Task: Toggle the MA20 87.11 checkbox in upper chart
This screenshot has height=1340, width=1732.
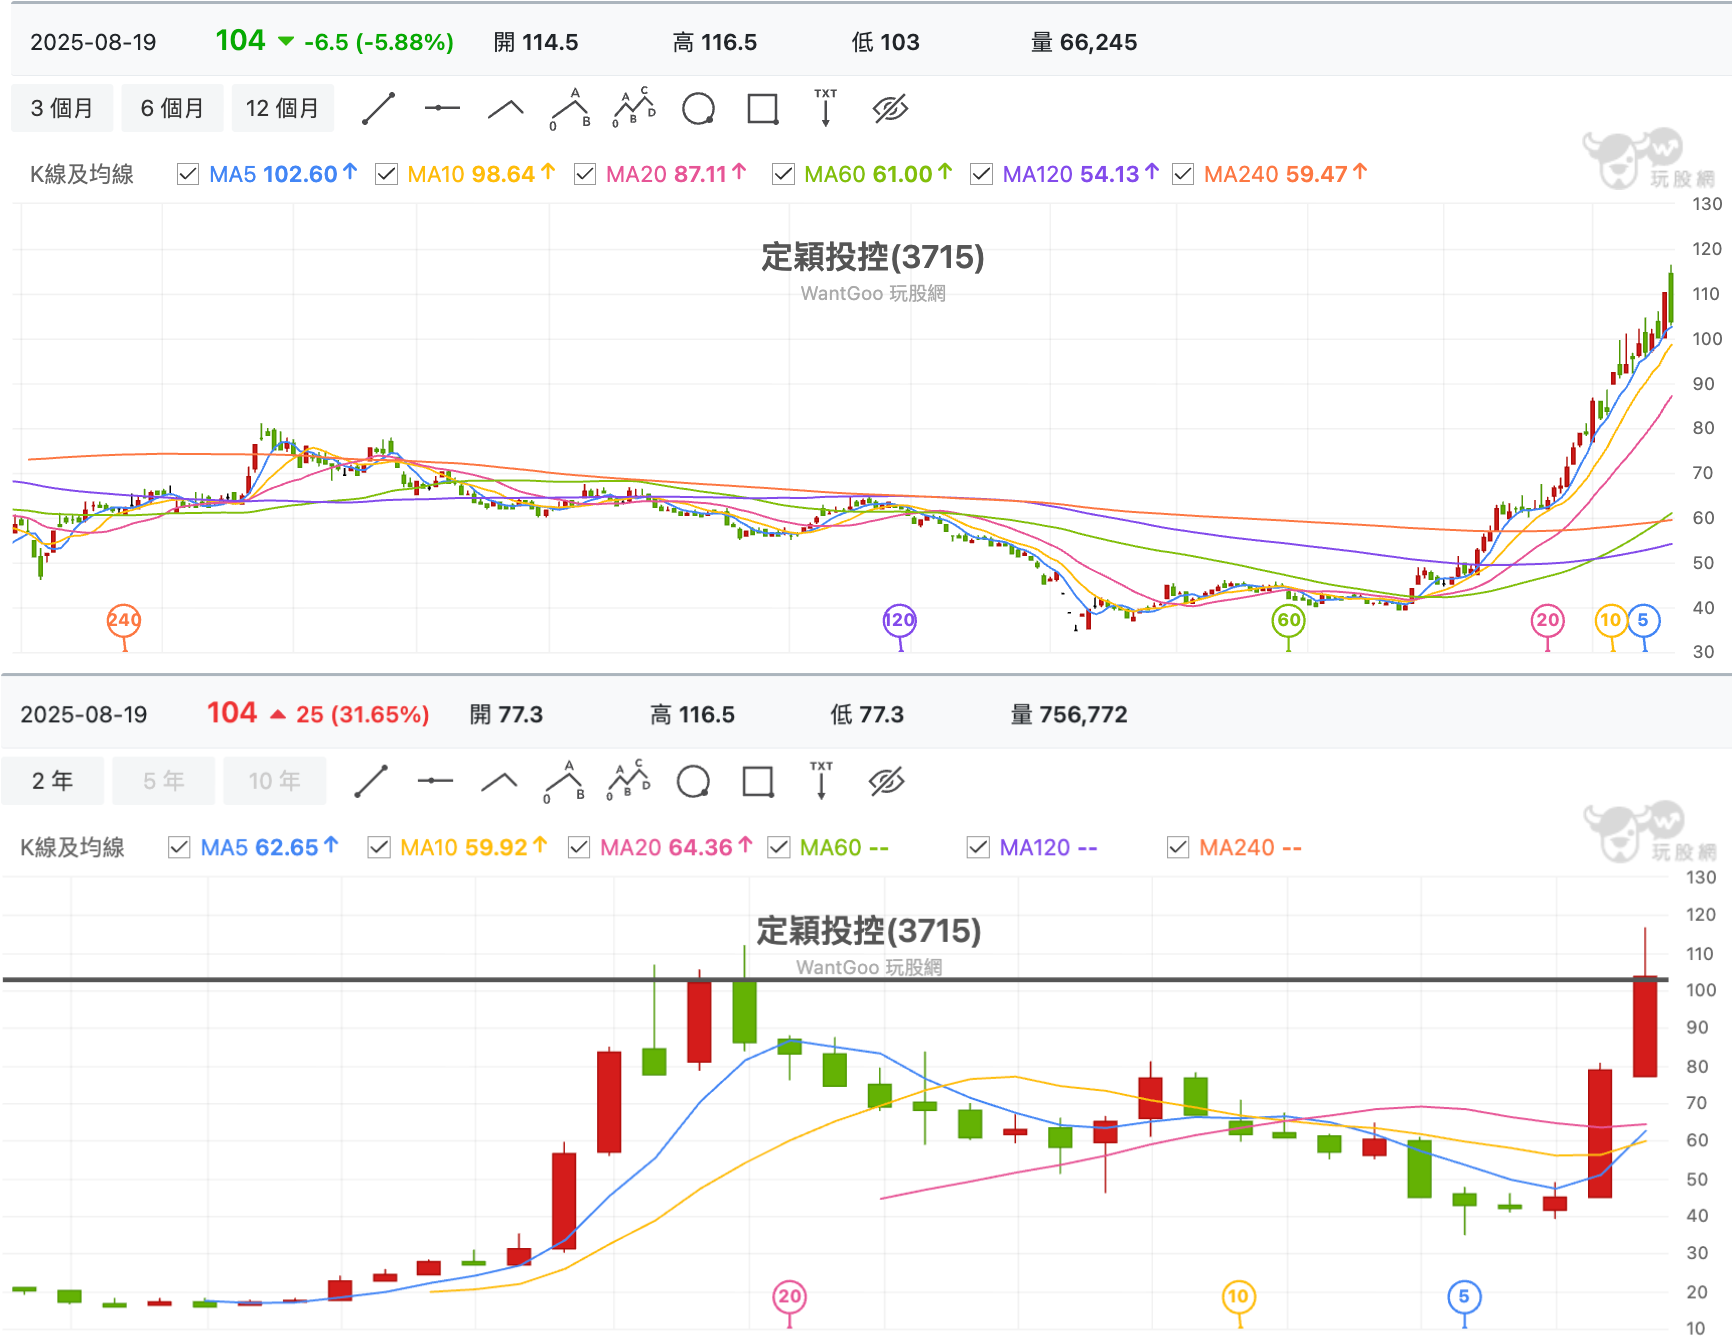Action: point(585,174)
